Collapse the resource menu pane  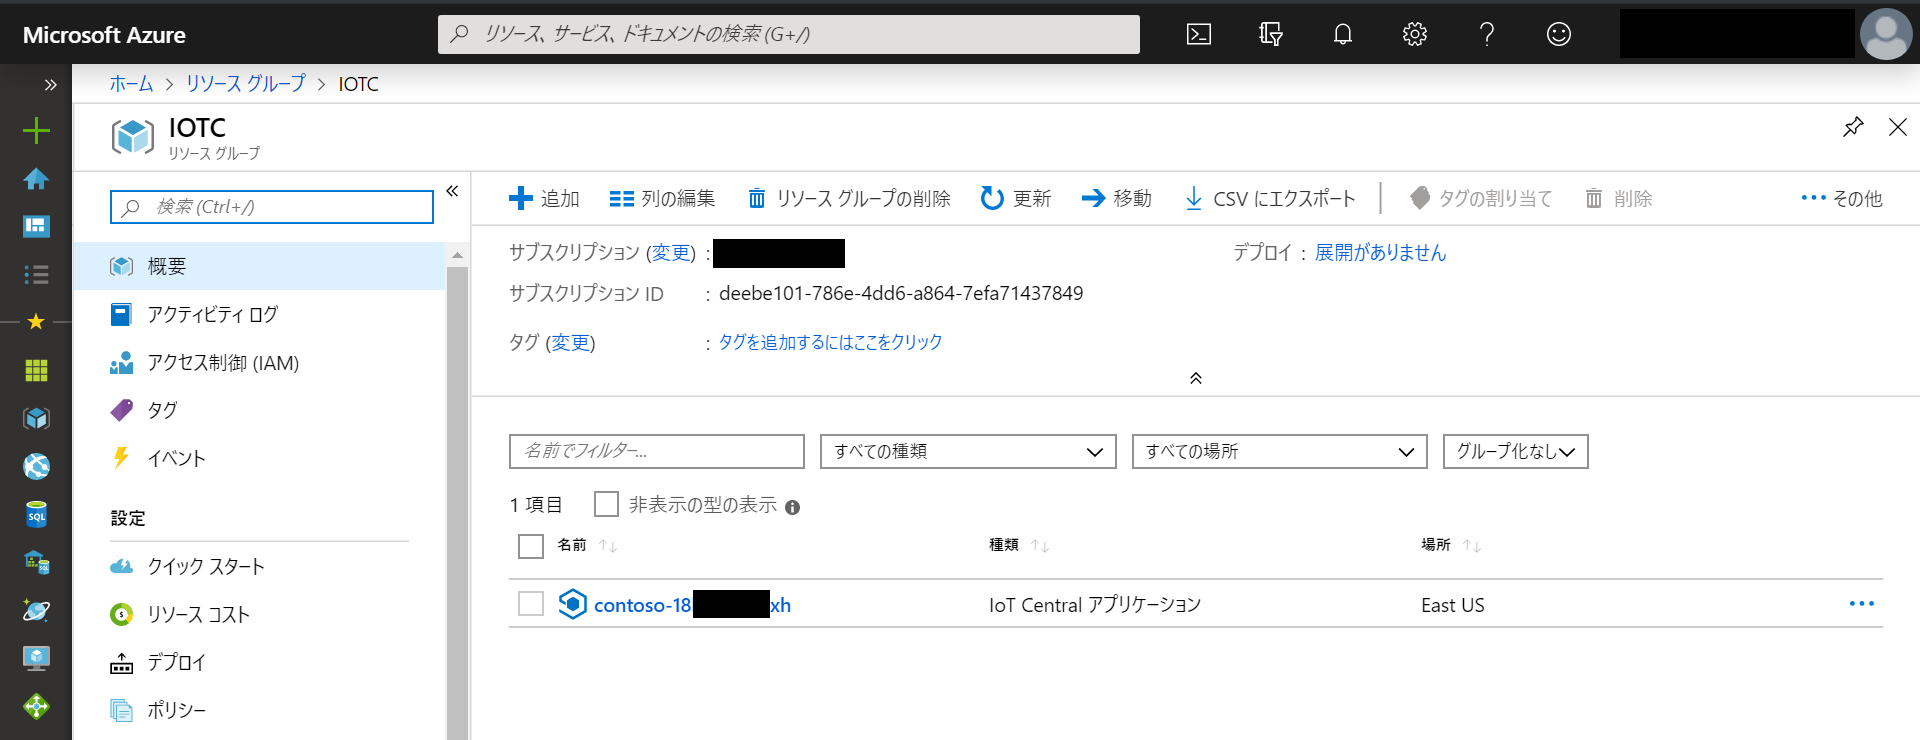click(x=452, y=191)
